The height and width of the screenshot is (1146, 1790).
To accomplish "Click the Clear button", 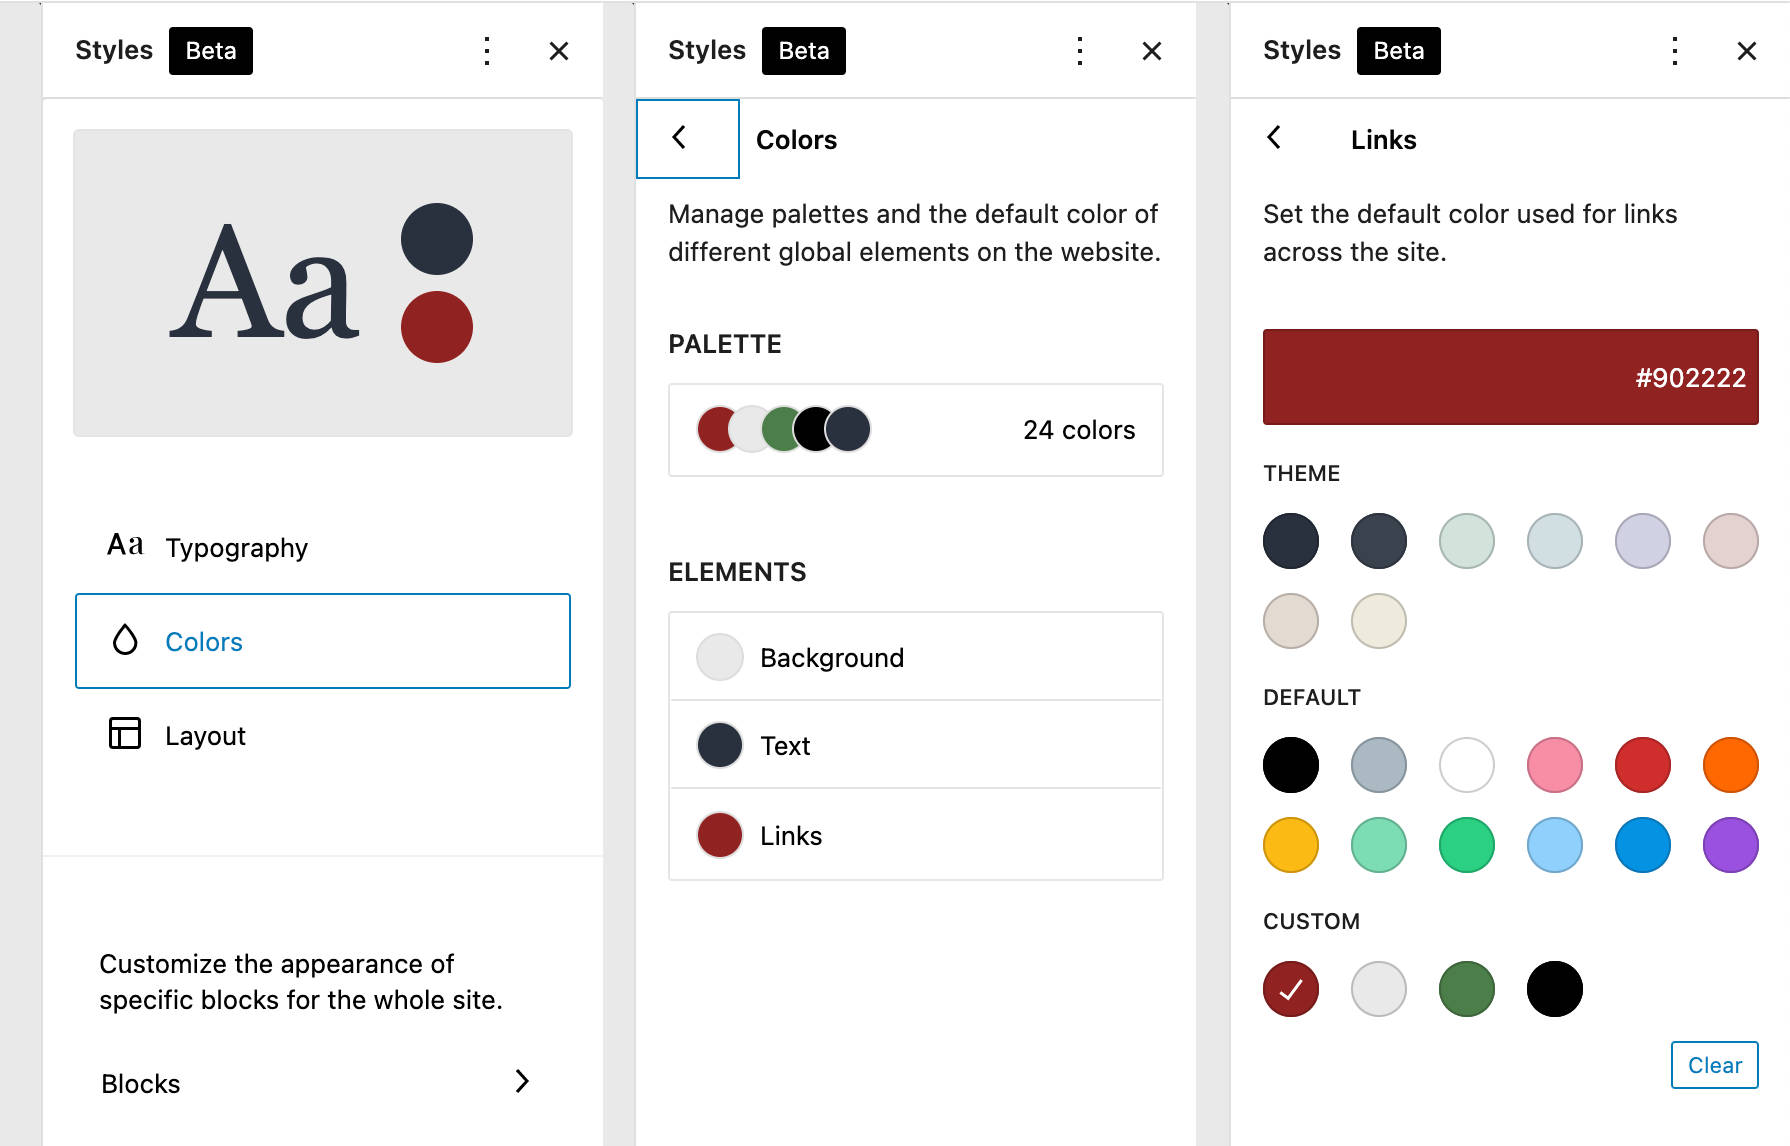I will (x=1714, y=1065).
